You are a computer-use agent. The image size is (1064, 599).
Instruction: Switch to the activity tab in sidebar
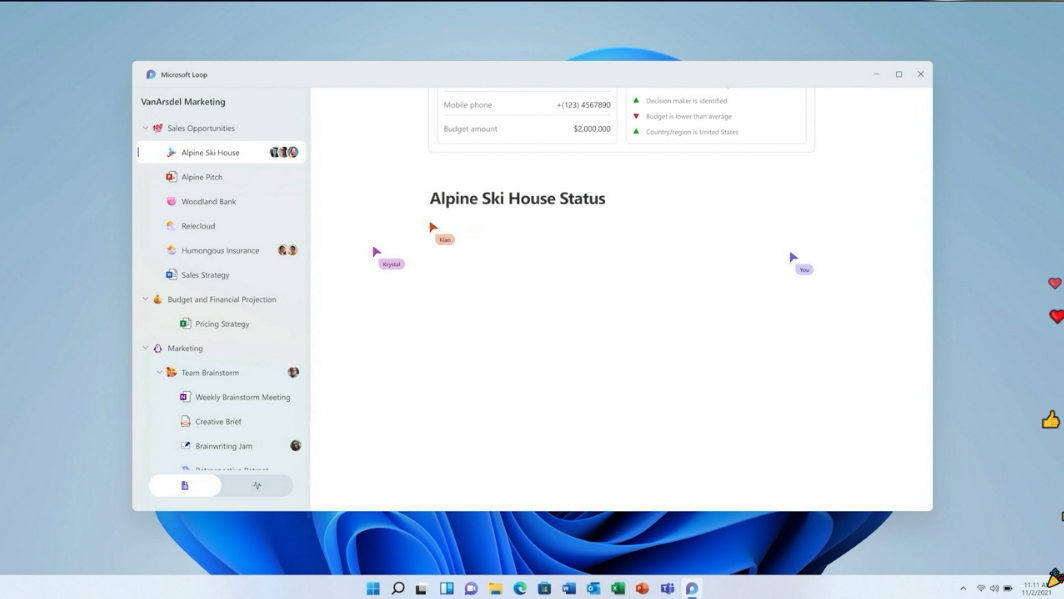coord(257,486)
